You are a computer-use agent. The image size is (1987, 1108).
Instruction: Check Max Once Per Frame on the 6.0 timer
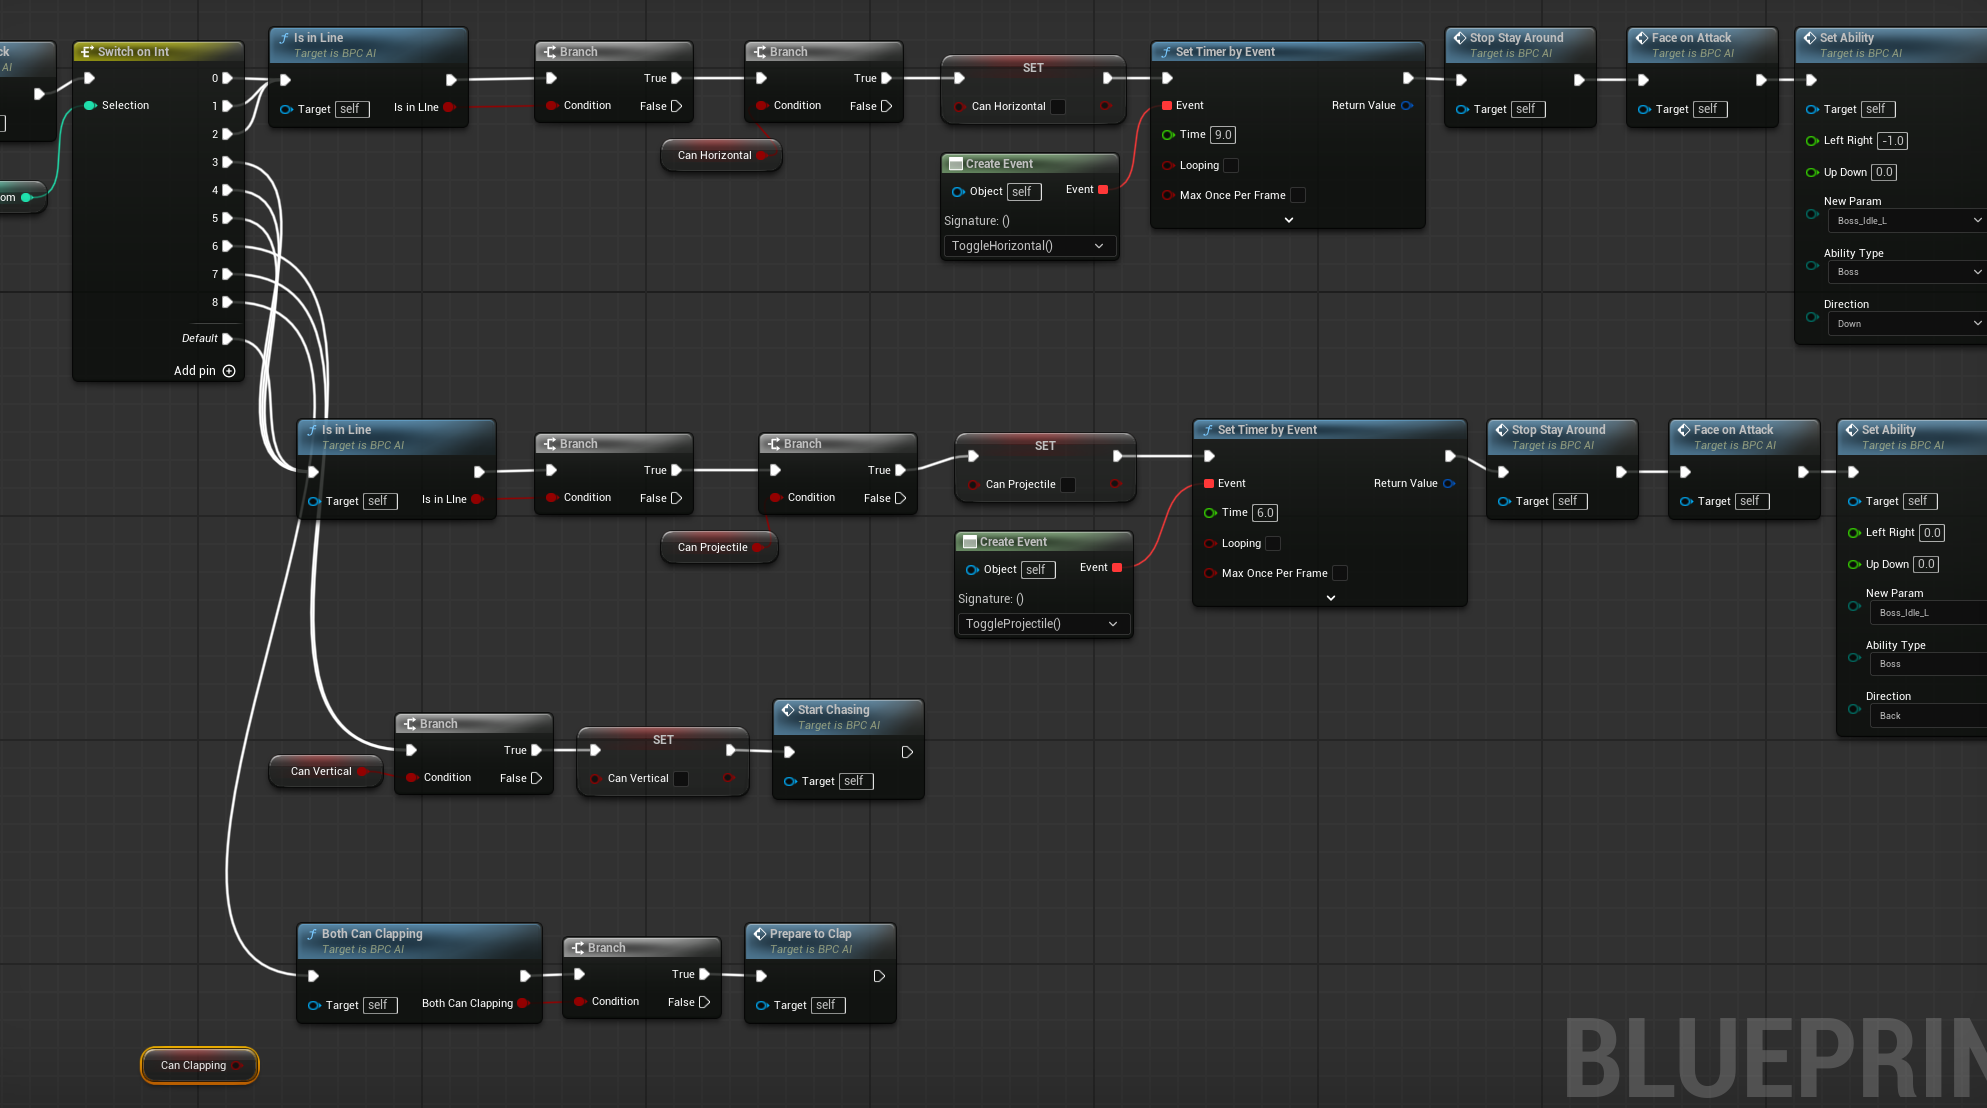1340,573
